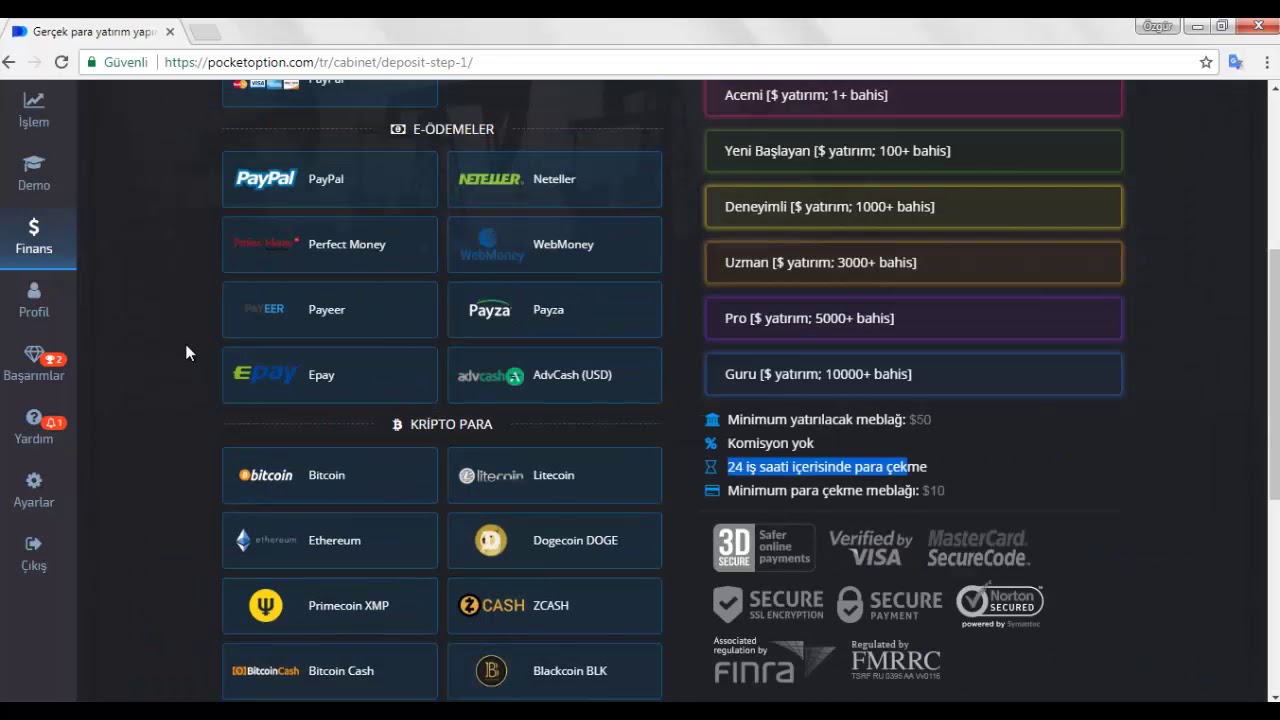The image size is (1280, 720).
Task: Click the Epay logo
Action: pyautogui.click(x=265, y=374)
